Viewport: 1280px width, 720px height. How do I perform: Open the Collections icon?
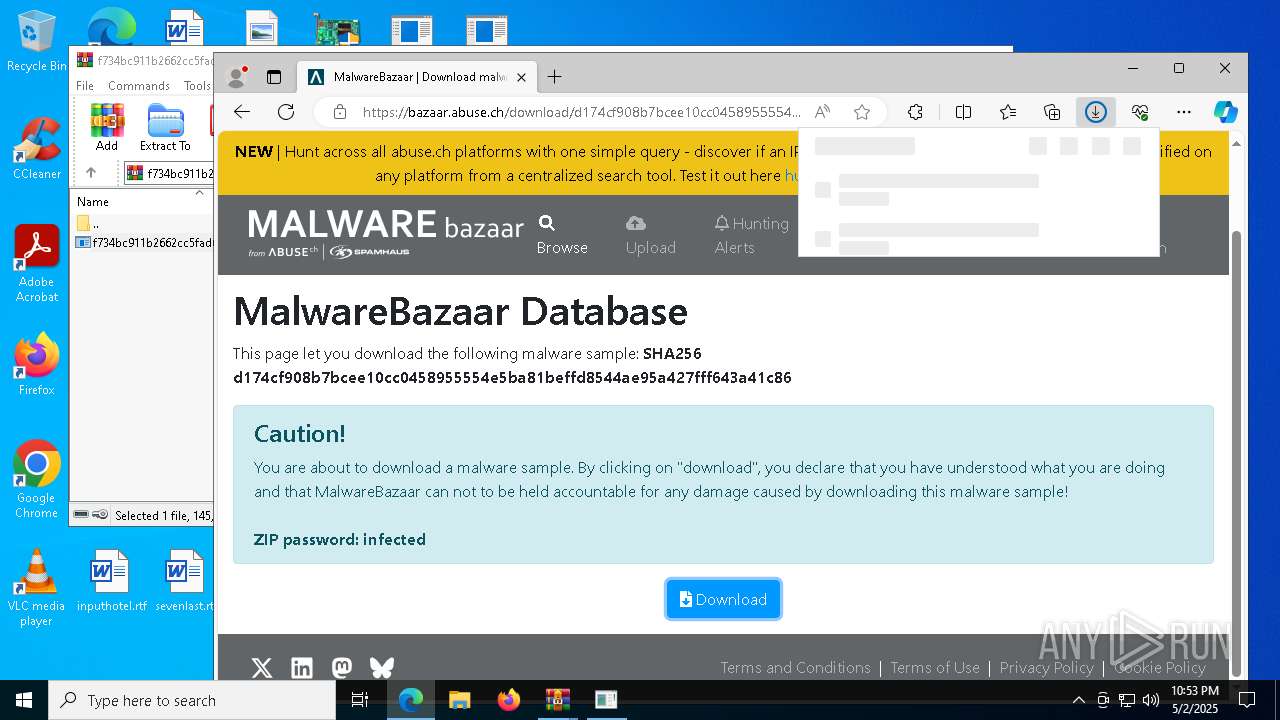(x=1052, y=112)
